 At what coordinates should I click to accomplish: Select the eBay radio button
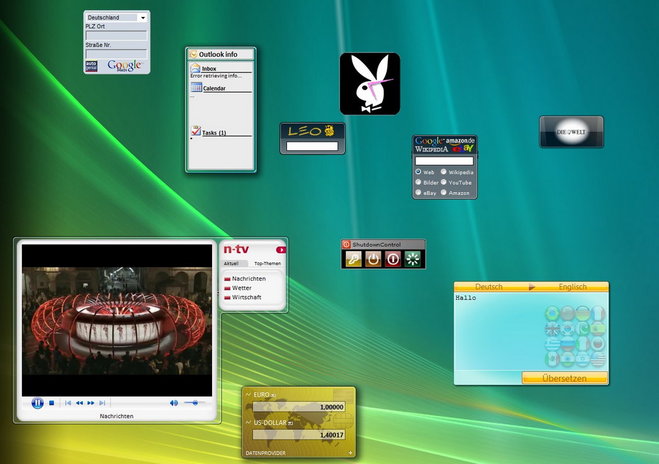click(418, 192)
